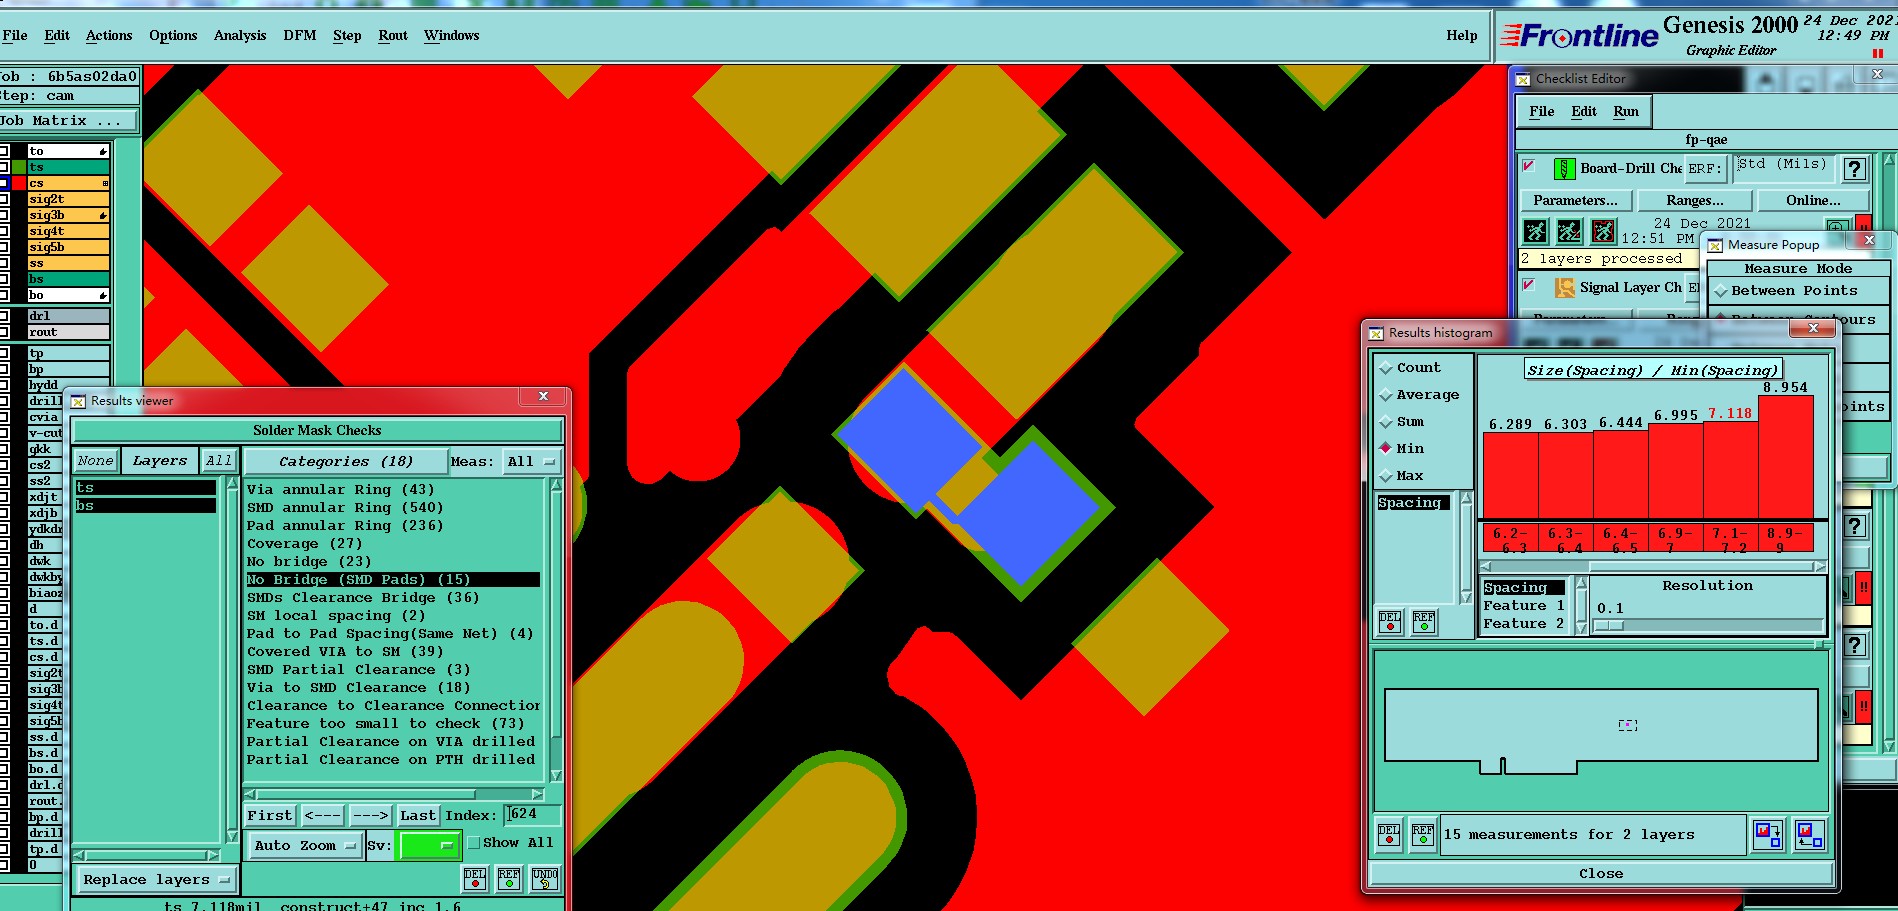This screenshot has width=1898, height=911.
Task: Toggle Show All checkbox in Results viewer
Action: tap(474, 843)
